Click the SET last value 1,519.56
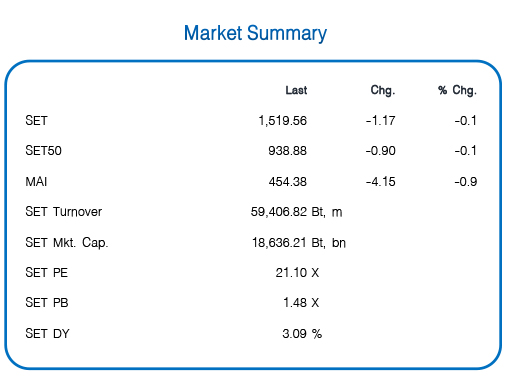 point(282,121)
